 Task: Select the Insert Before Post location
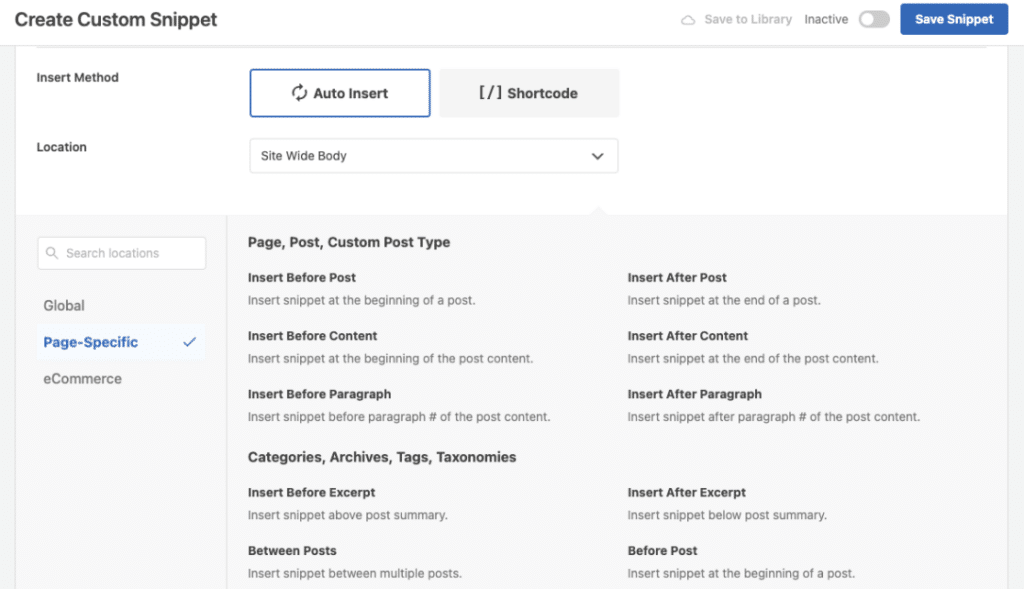point(301,277)
